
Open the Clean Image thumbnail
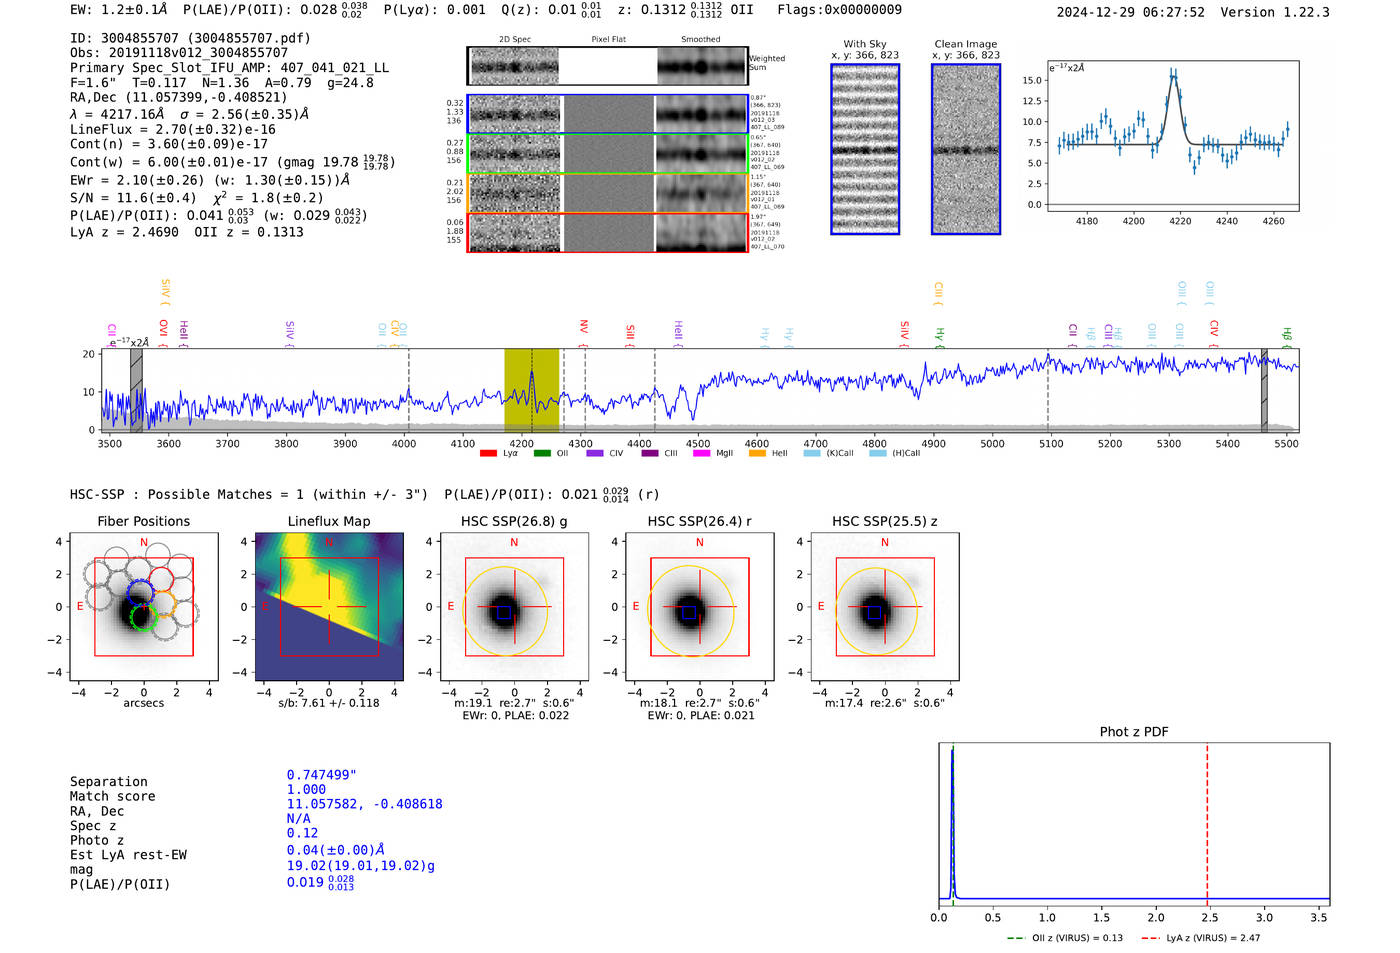tap(966, 149)
